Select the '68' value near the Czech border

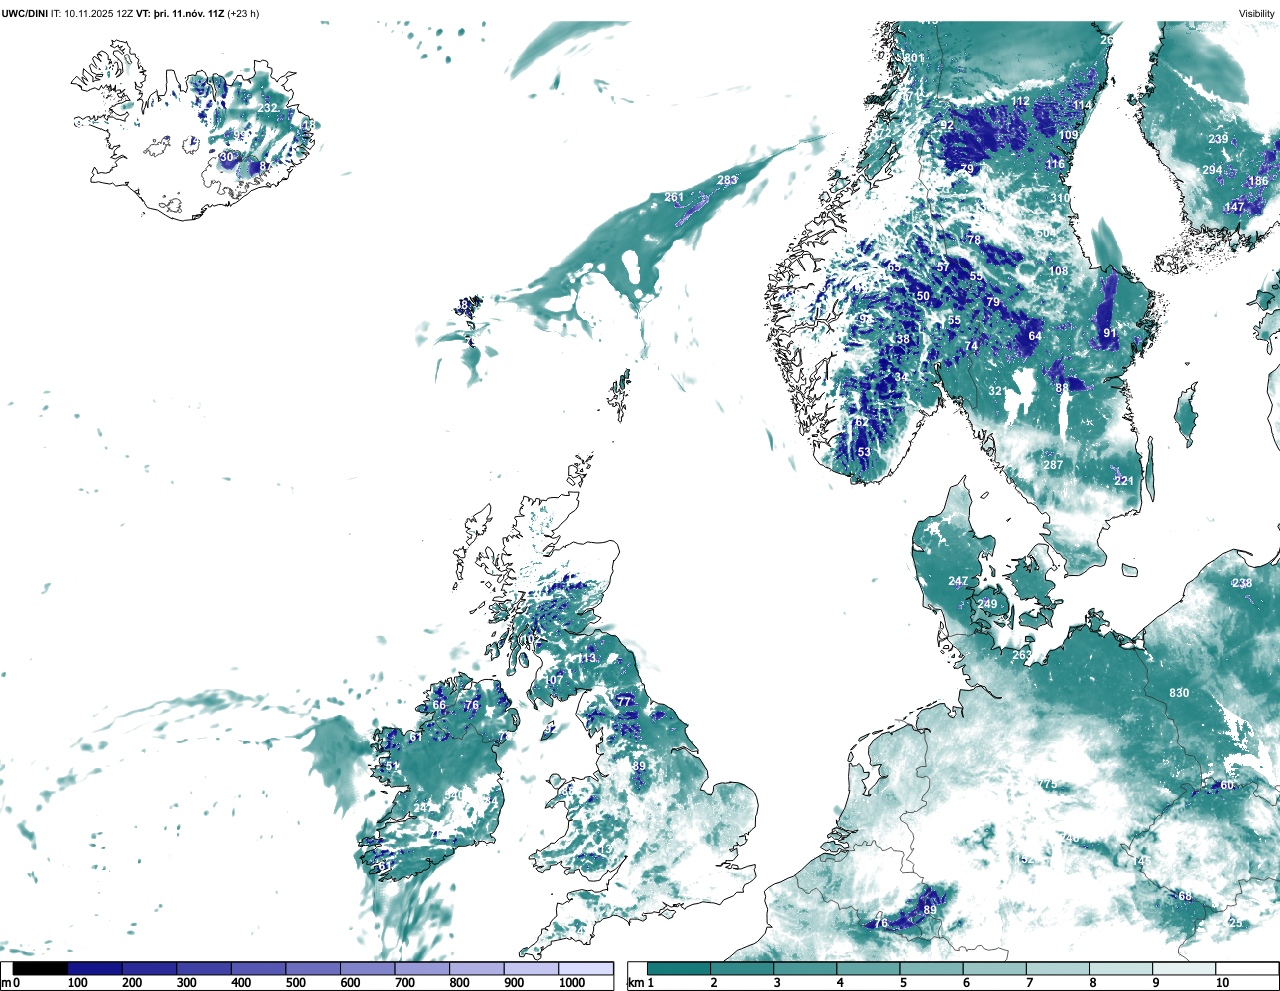pos(1185,896)
